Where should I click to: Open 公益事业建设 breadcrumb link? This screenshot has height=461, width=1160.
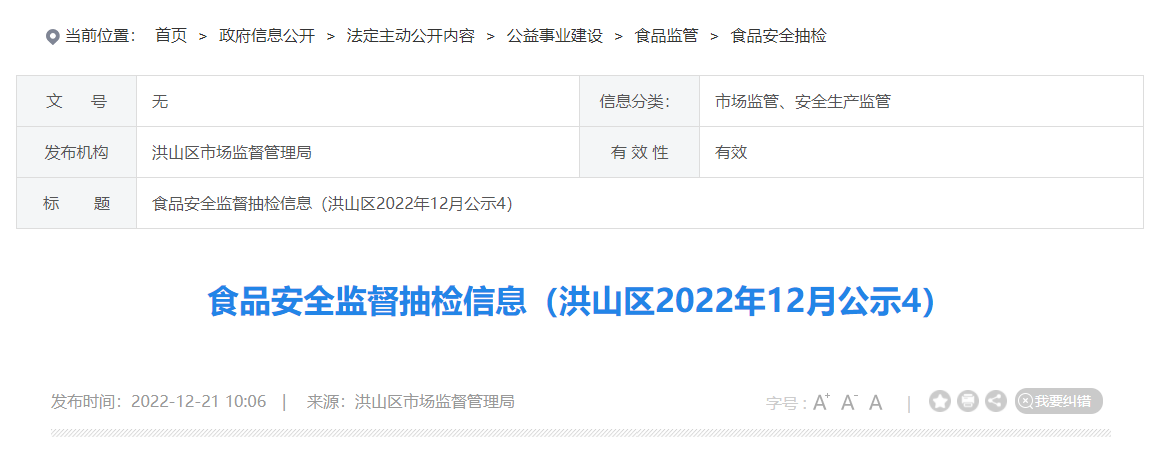pyautogui.click(x=555, y=36)
